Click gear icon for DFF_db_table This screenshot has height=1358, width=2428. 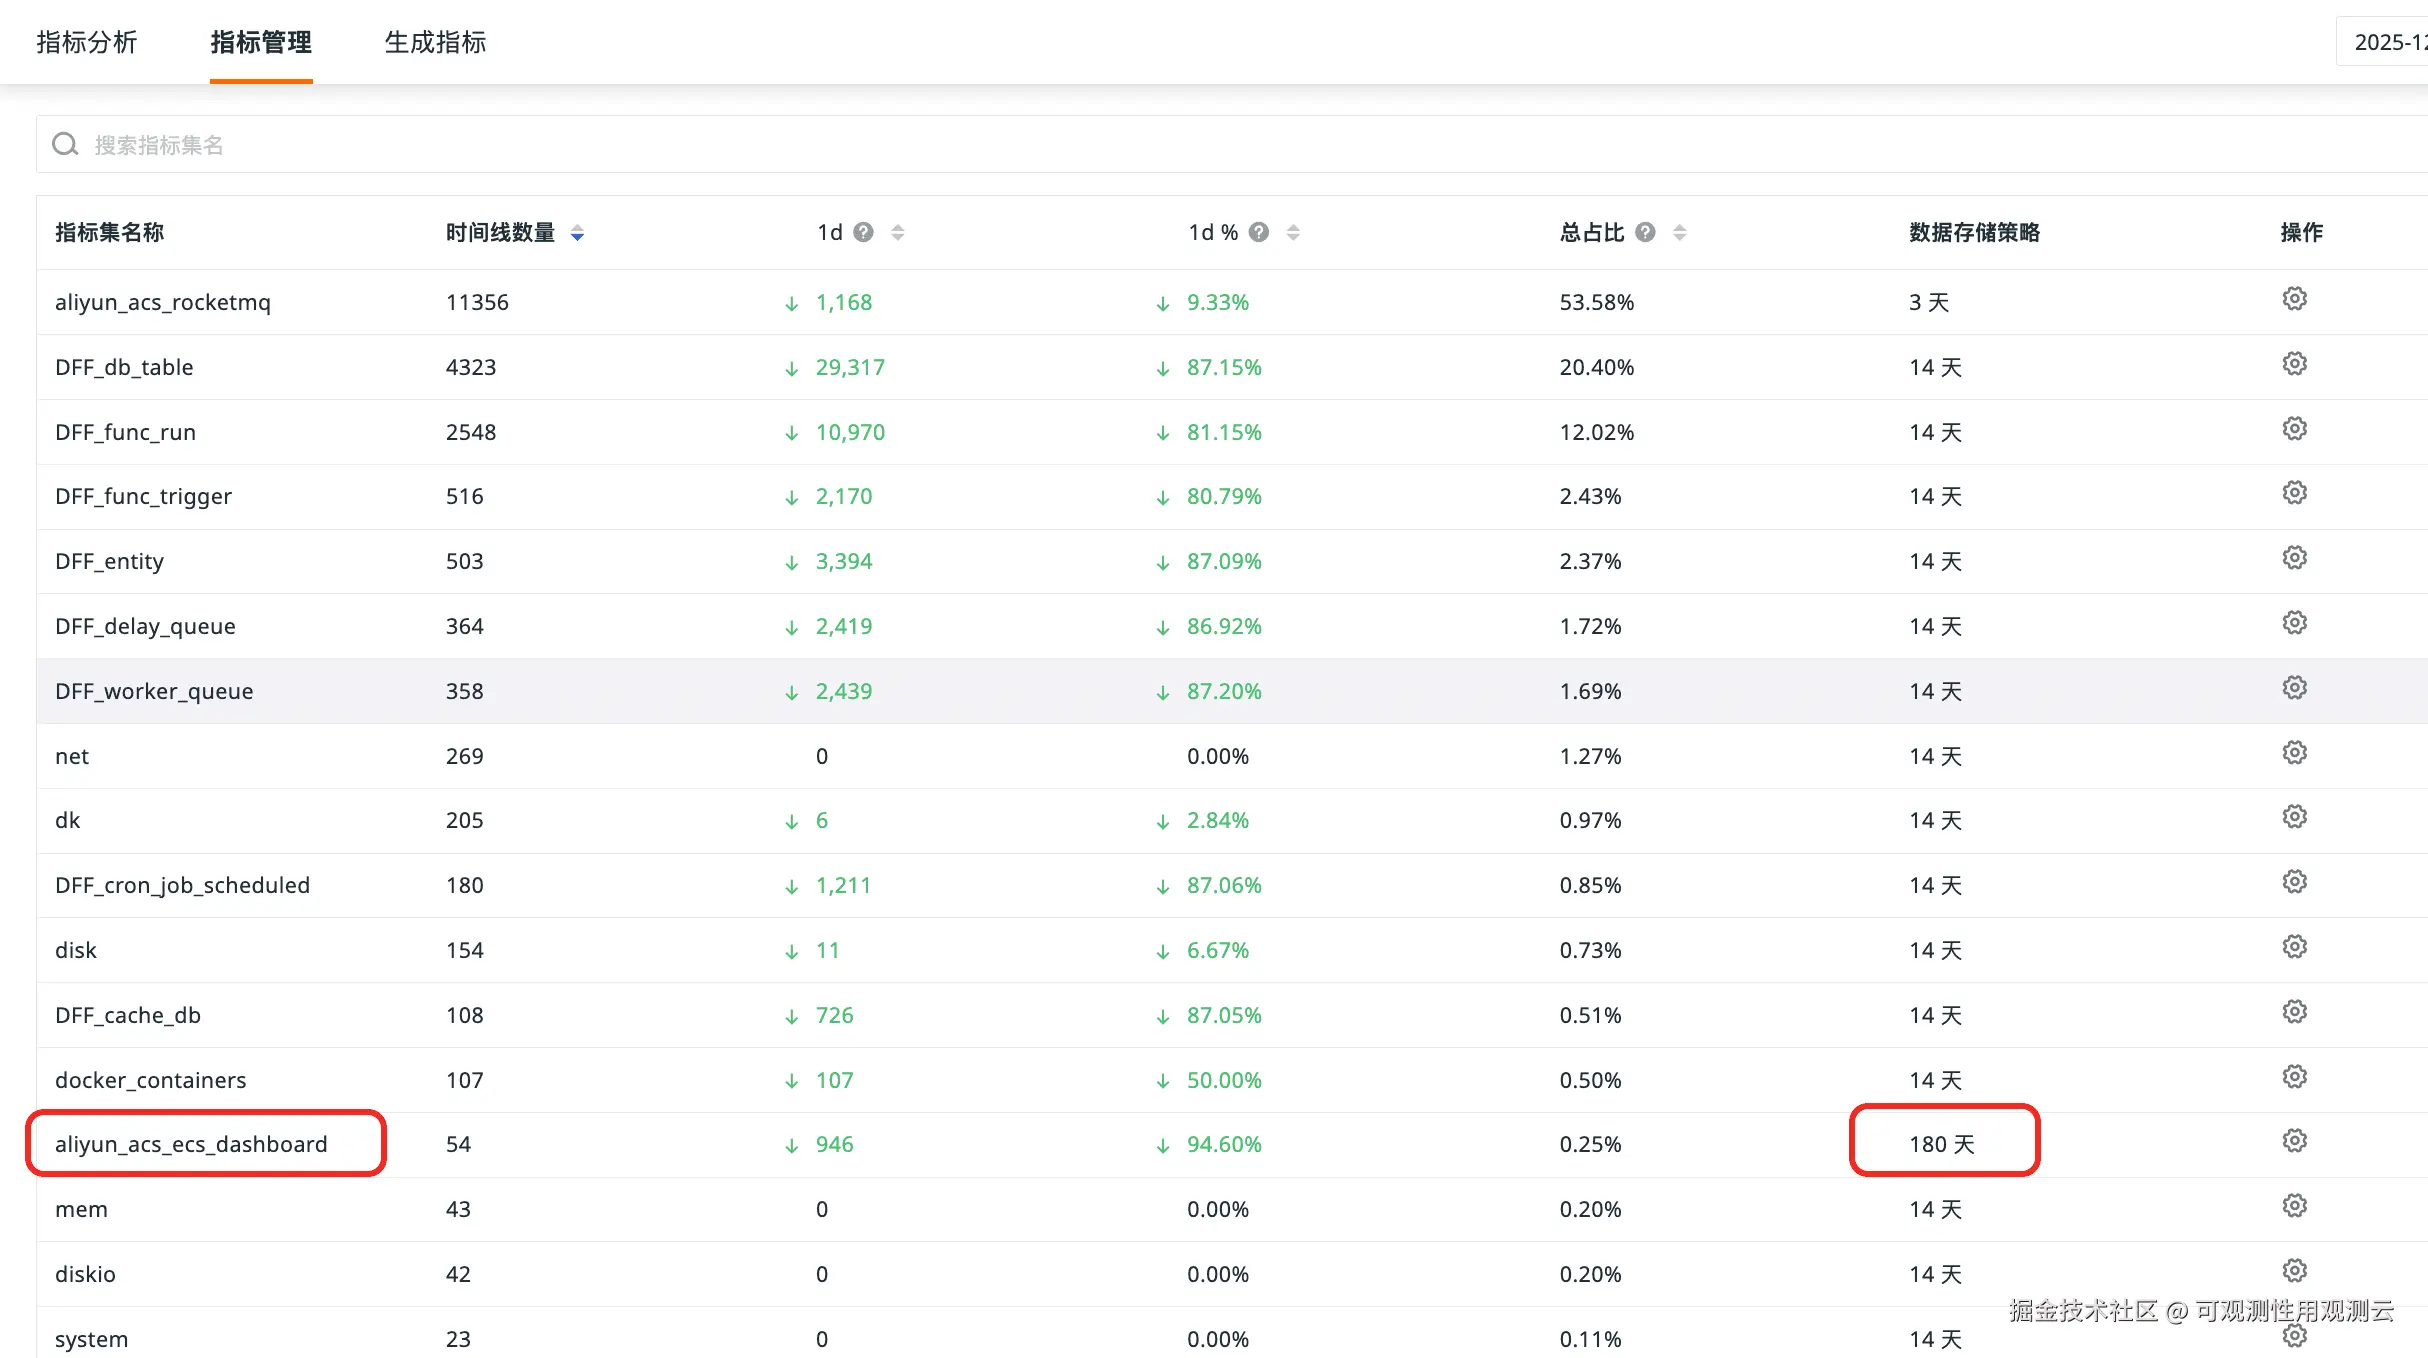click(2294, 364)
